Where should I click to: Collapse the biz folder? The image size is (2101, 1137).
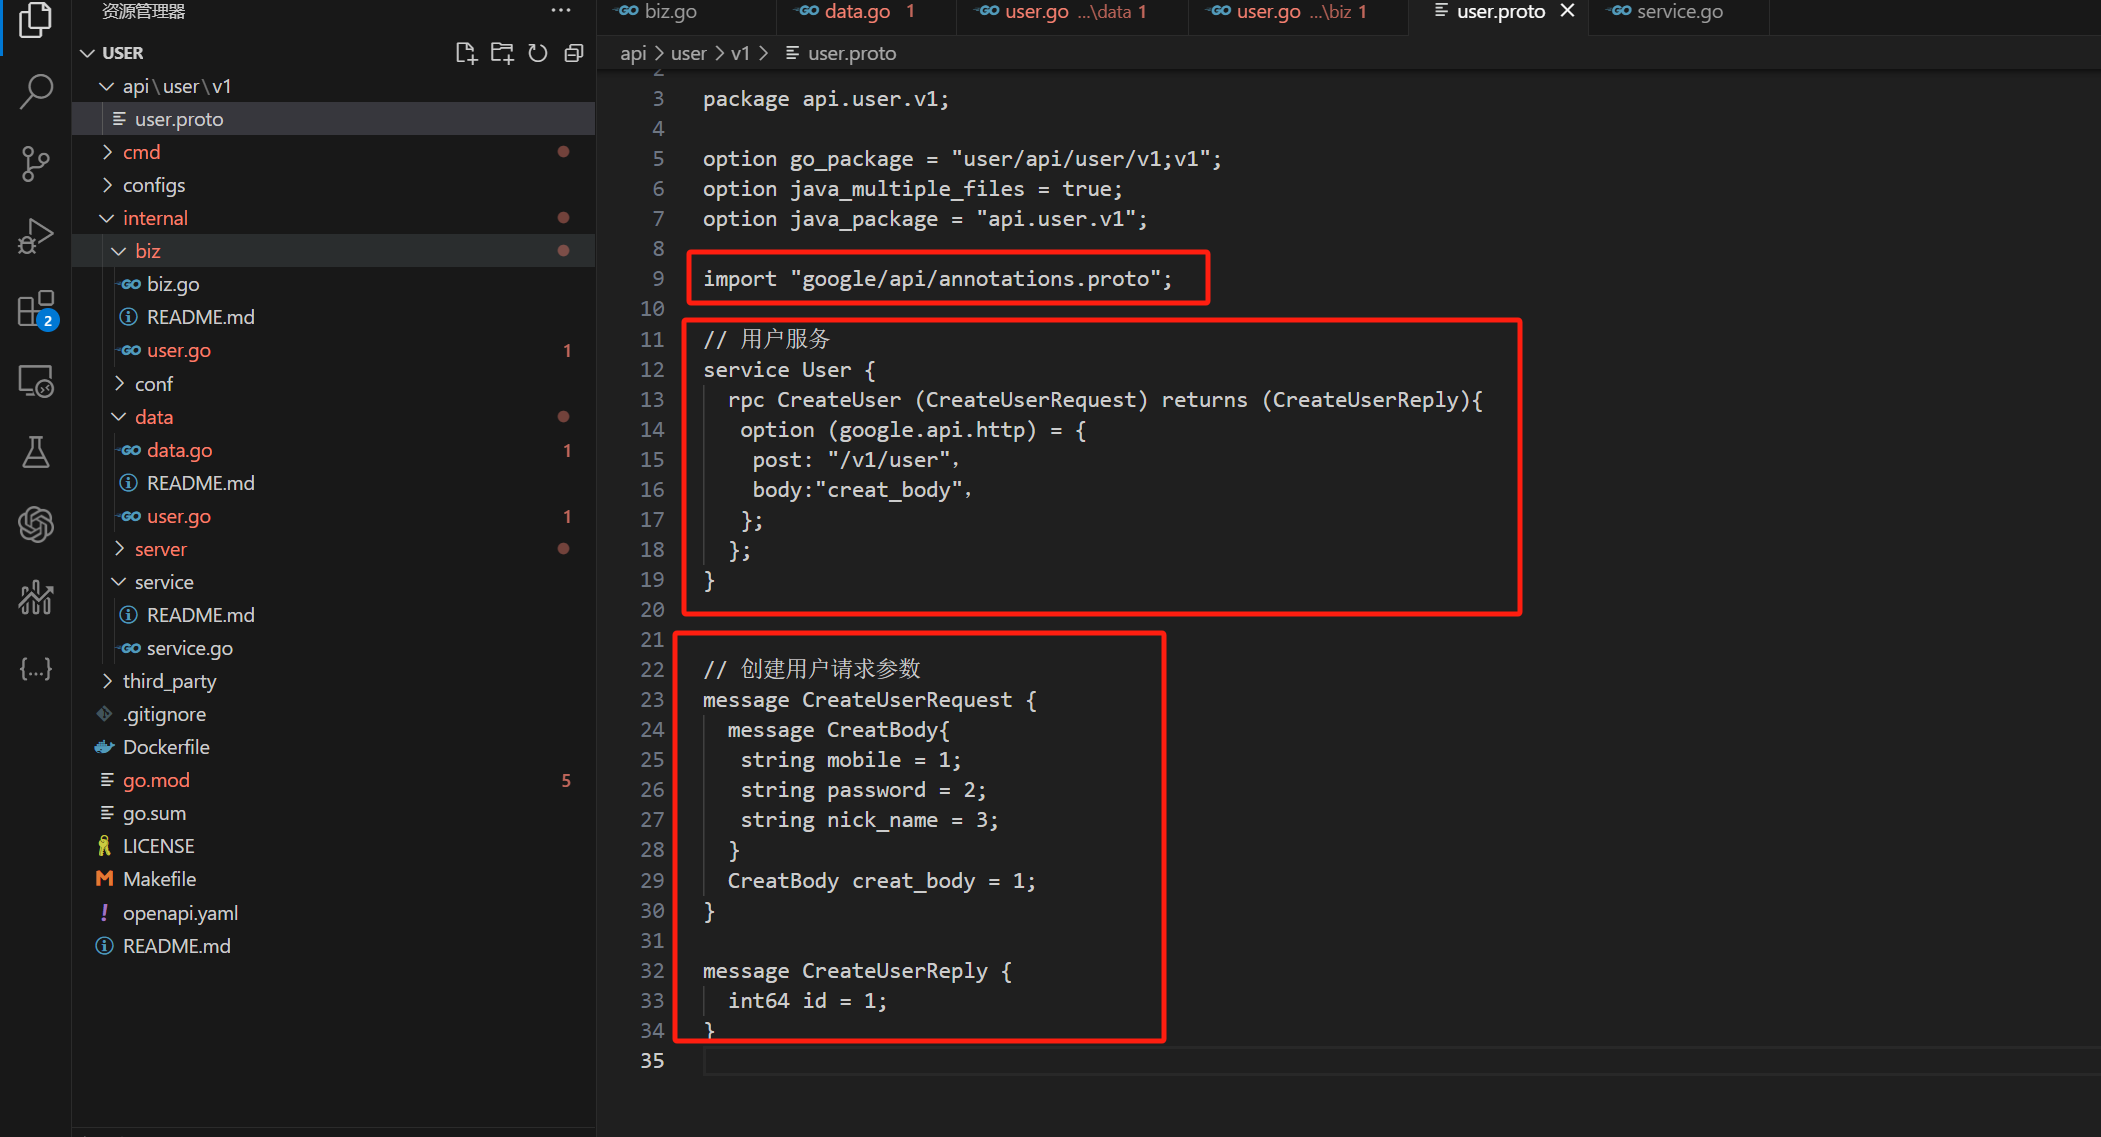[118, 251]
